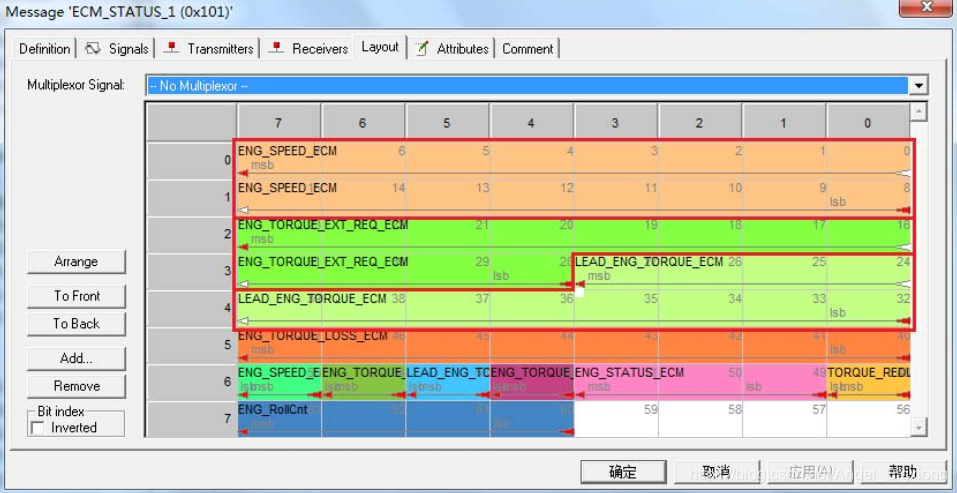This screenshot has height=493, width=957.
Task: Select olive ENG_TORQUE cell in byte 6
Action: tap(364, 383)
